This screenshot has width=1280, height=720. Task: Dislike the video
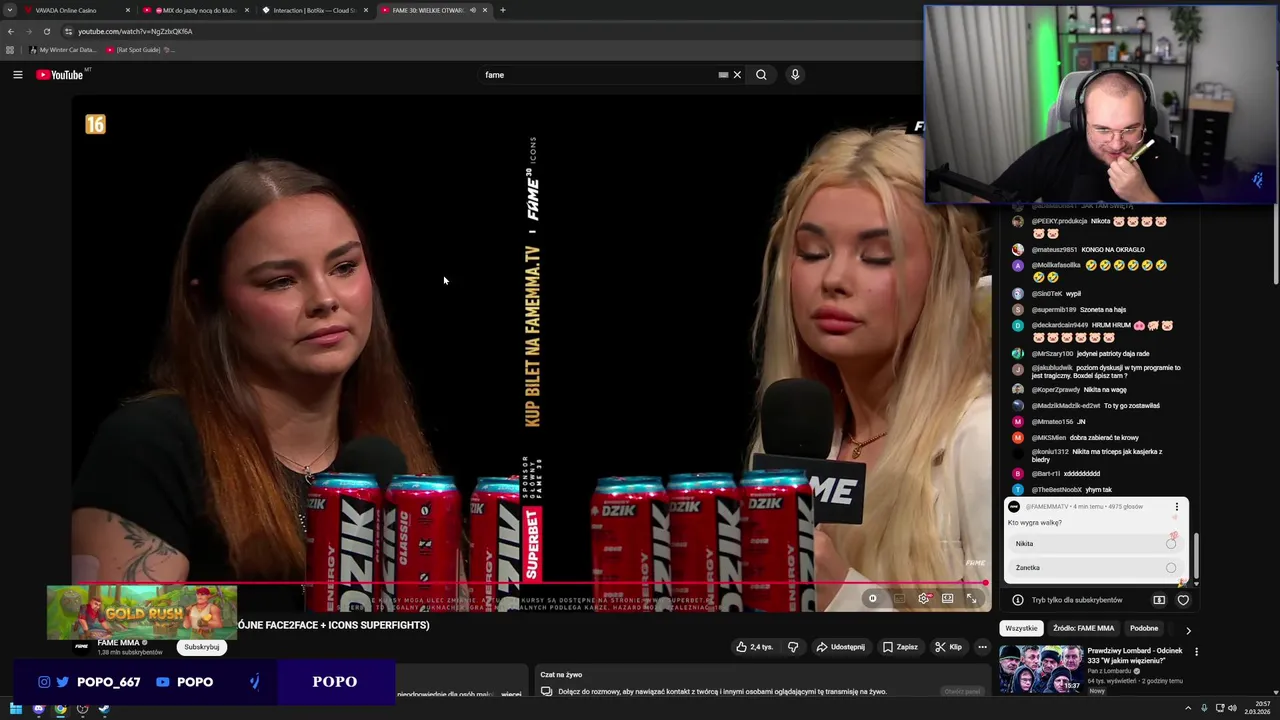[793, 647]
